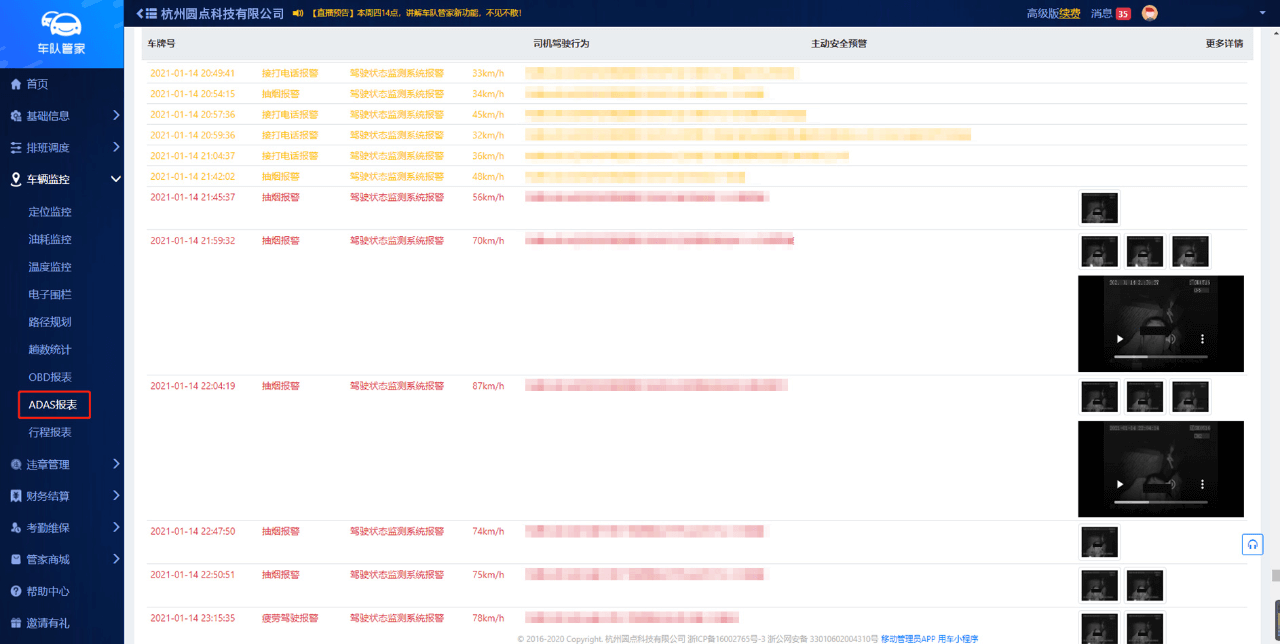Viewport: 1280px width, 644px height.
Task: Open the 消息 messages notification badge
Action: click(x=1122, y=14)
